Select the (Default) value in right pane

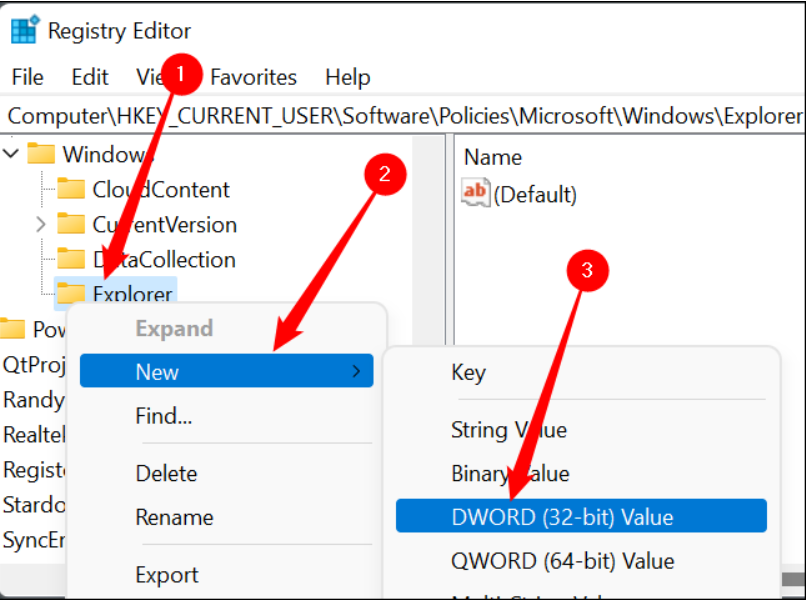536,194
